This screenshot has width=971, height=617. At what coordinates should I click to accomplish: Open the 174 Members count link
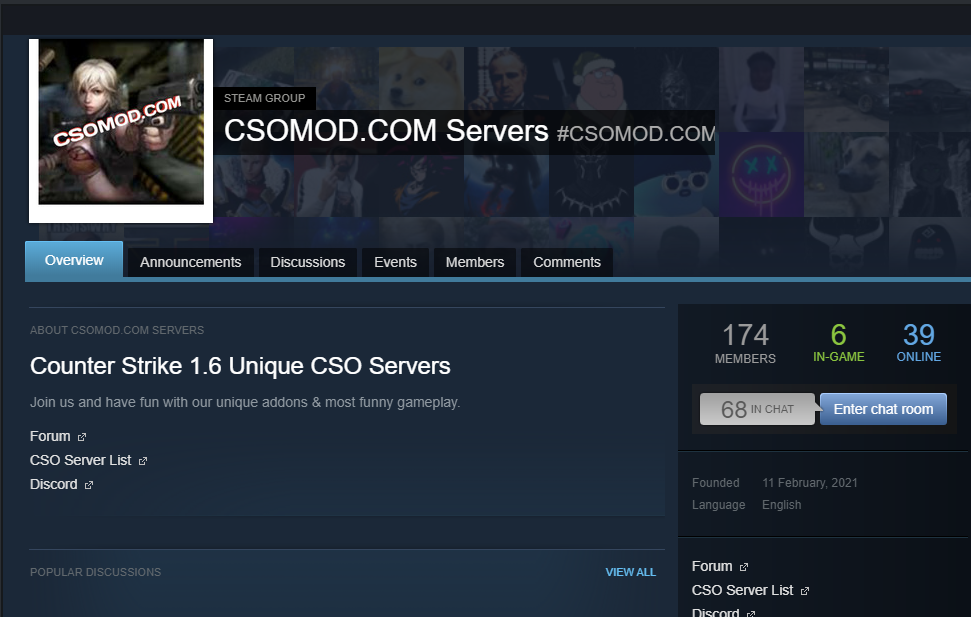[x=745, y=342]
